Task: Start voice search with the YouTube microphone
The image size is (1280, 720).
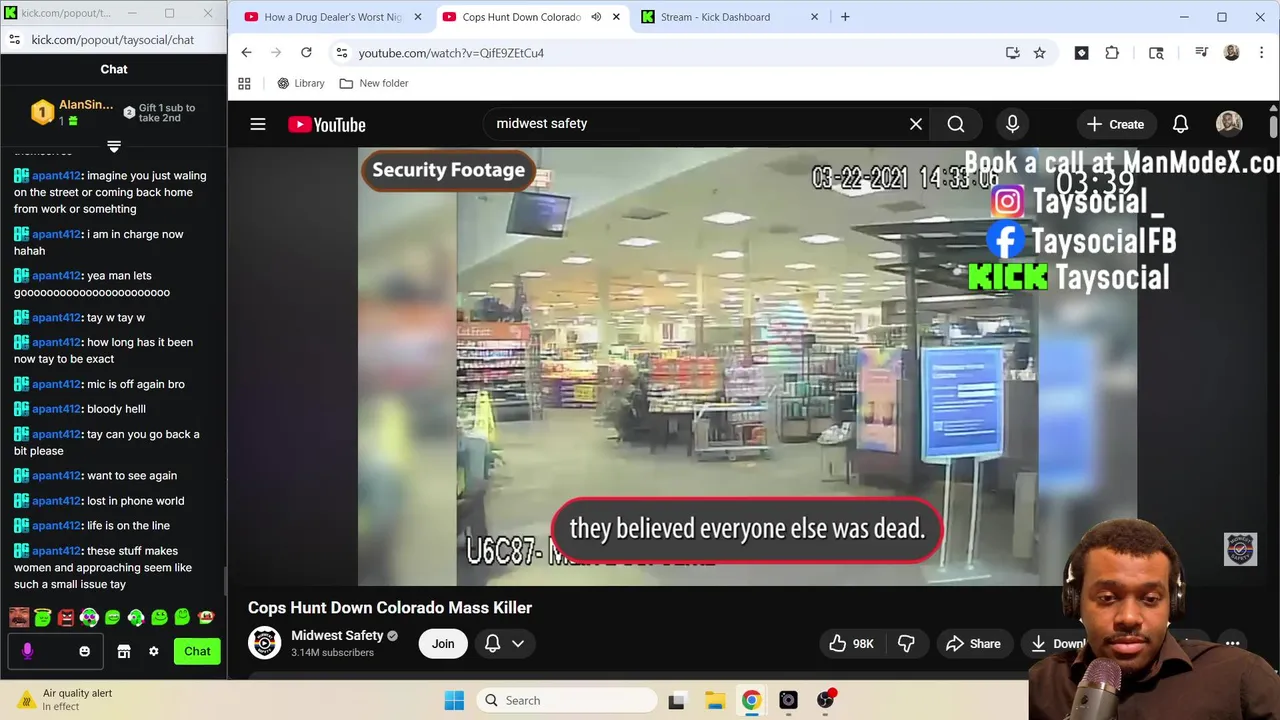Action: tap(1012, 124)
